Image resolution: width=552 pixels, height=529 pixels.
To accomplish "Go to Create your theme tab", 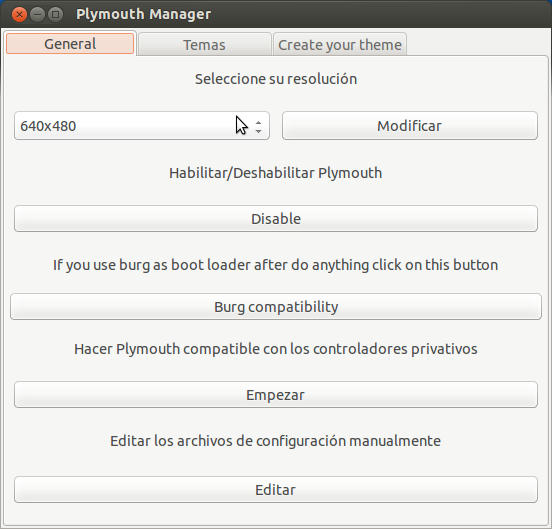I will coord(340,44).
